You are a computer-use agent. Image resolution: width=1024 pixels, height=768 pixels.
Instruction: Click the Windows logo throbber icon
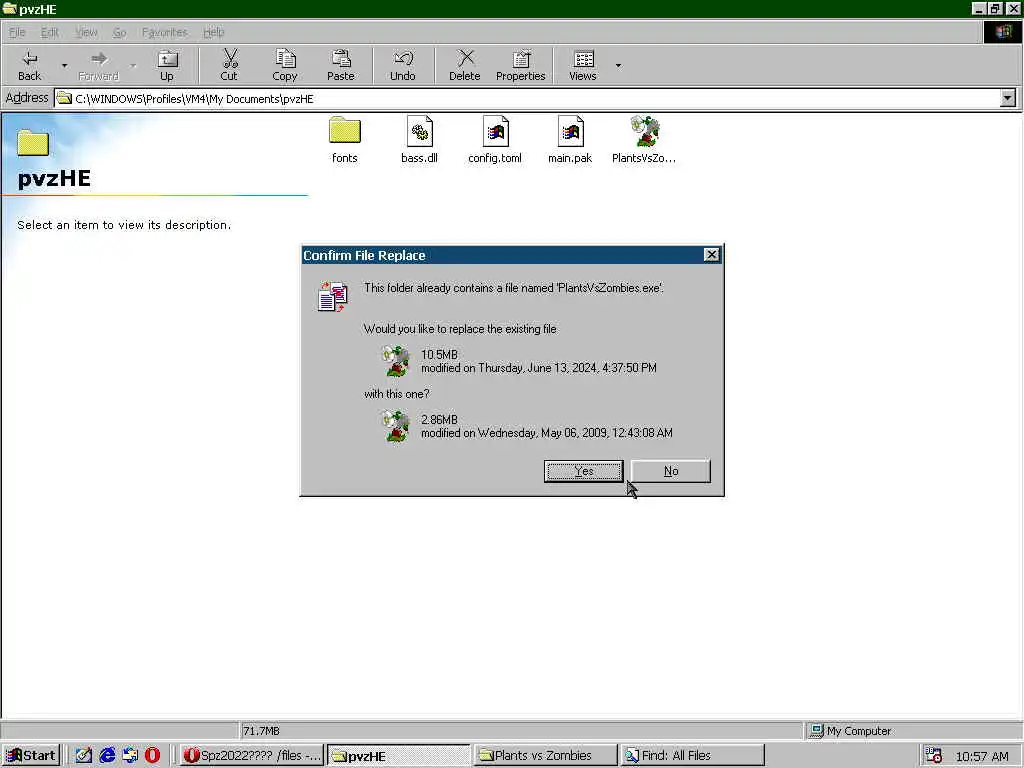[x=1002, y=32]
